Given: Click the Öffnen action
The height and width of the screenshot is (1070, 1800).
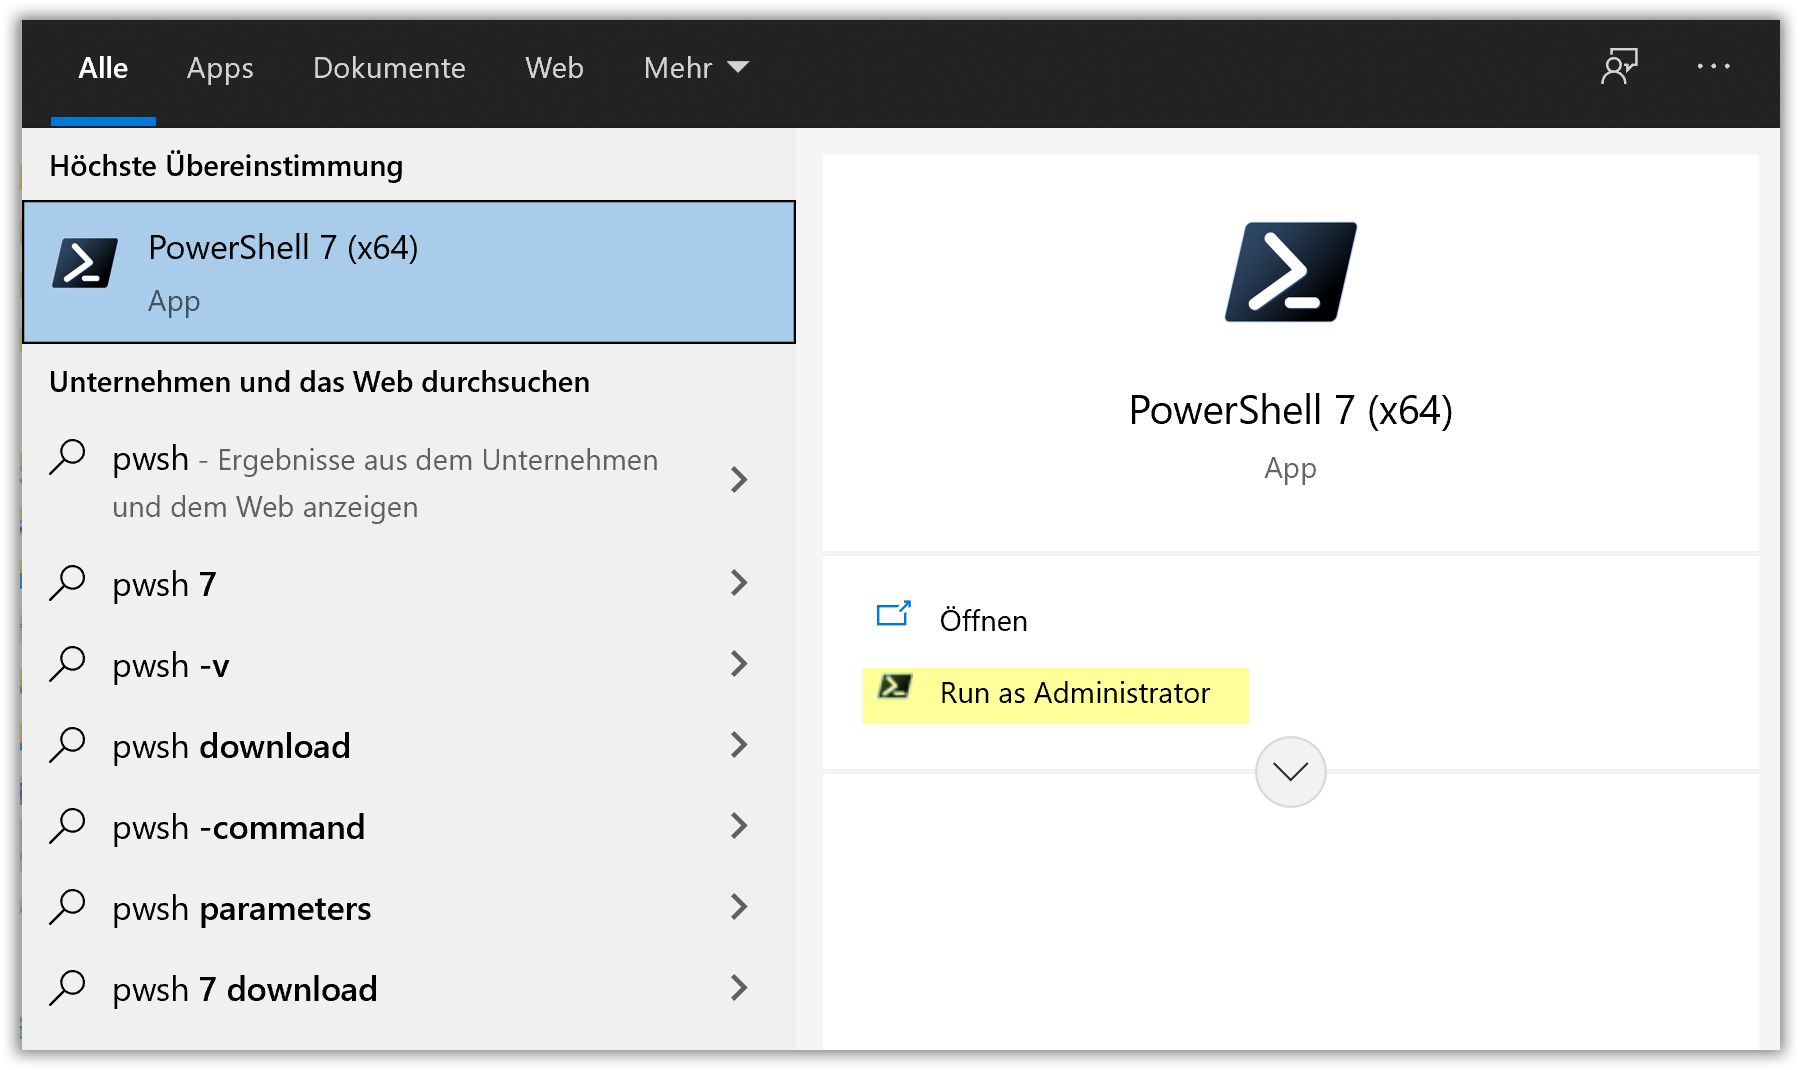Looking at the screenshot, I should [x=985, y=620].
